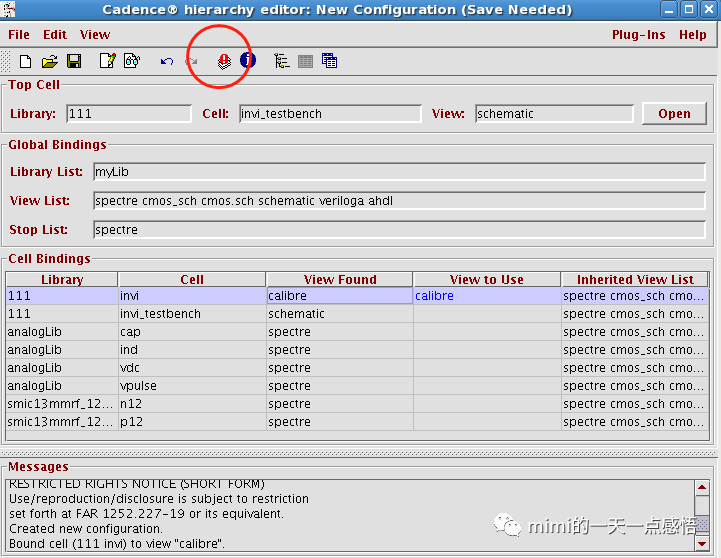Click the blue Undo arrow icon
Screen dimensions: 721x558
pos(166,61)
